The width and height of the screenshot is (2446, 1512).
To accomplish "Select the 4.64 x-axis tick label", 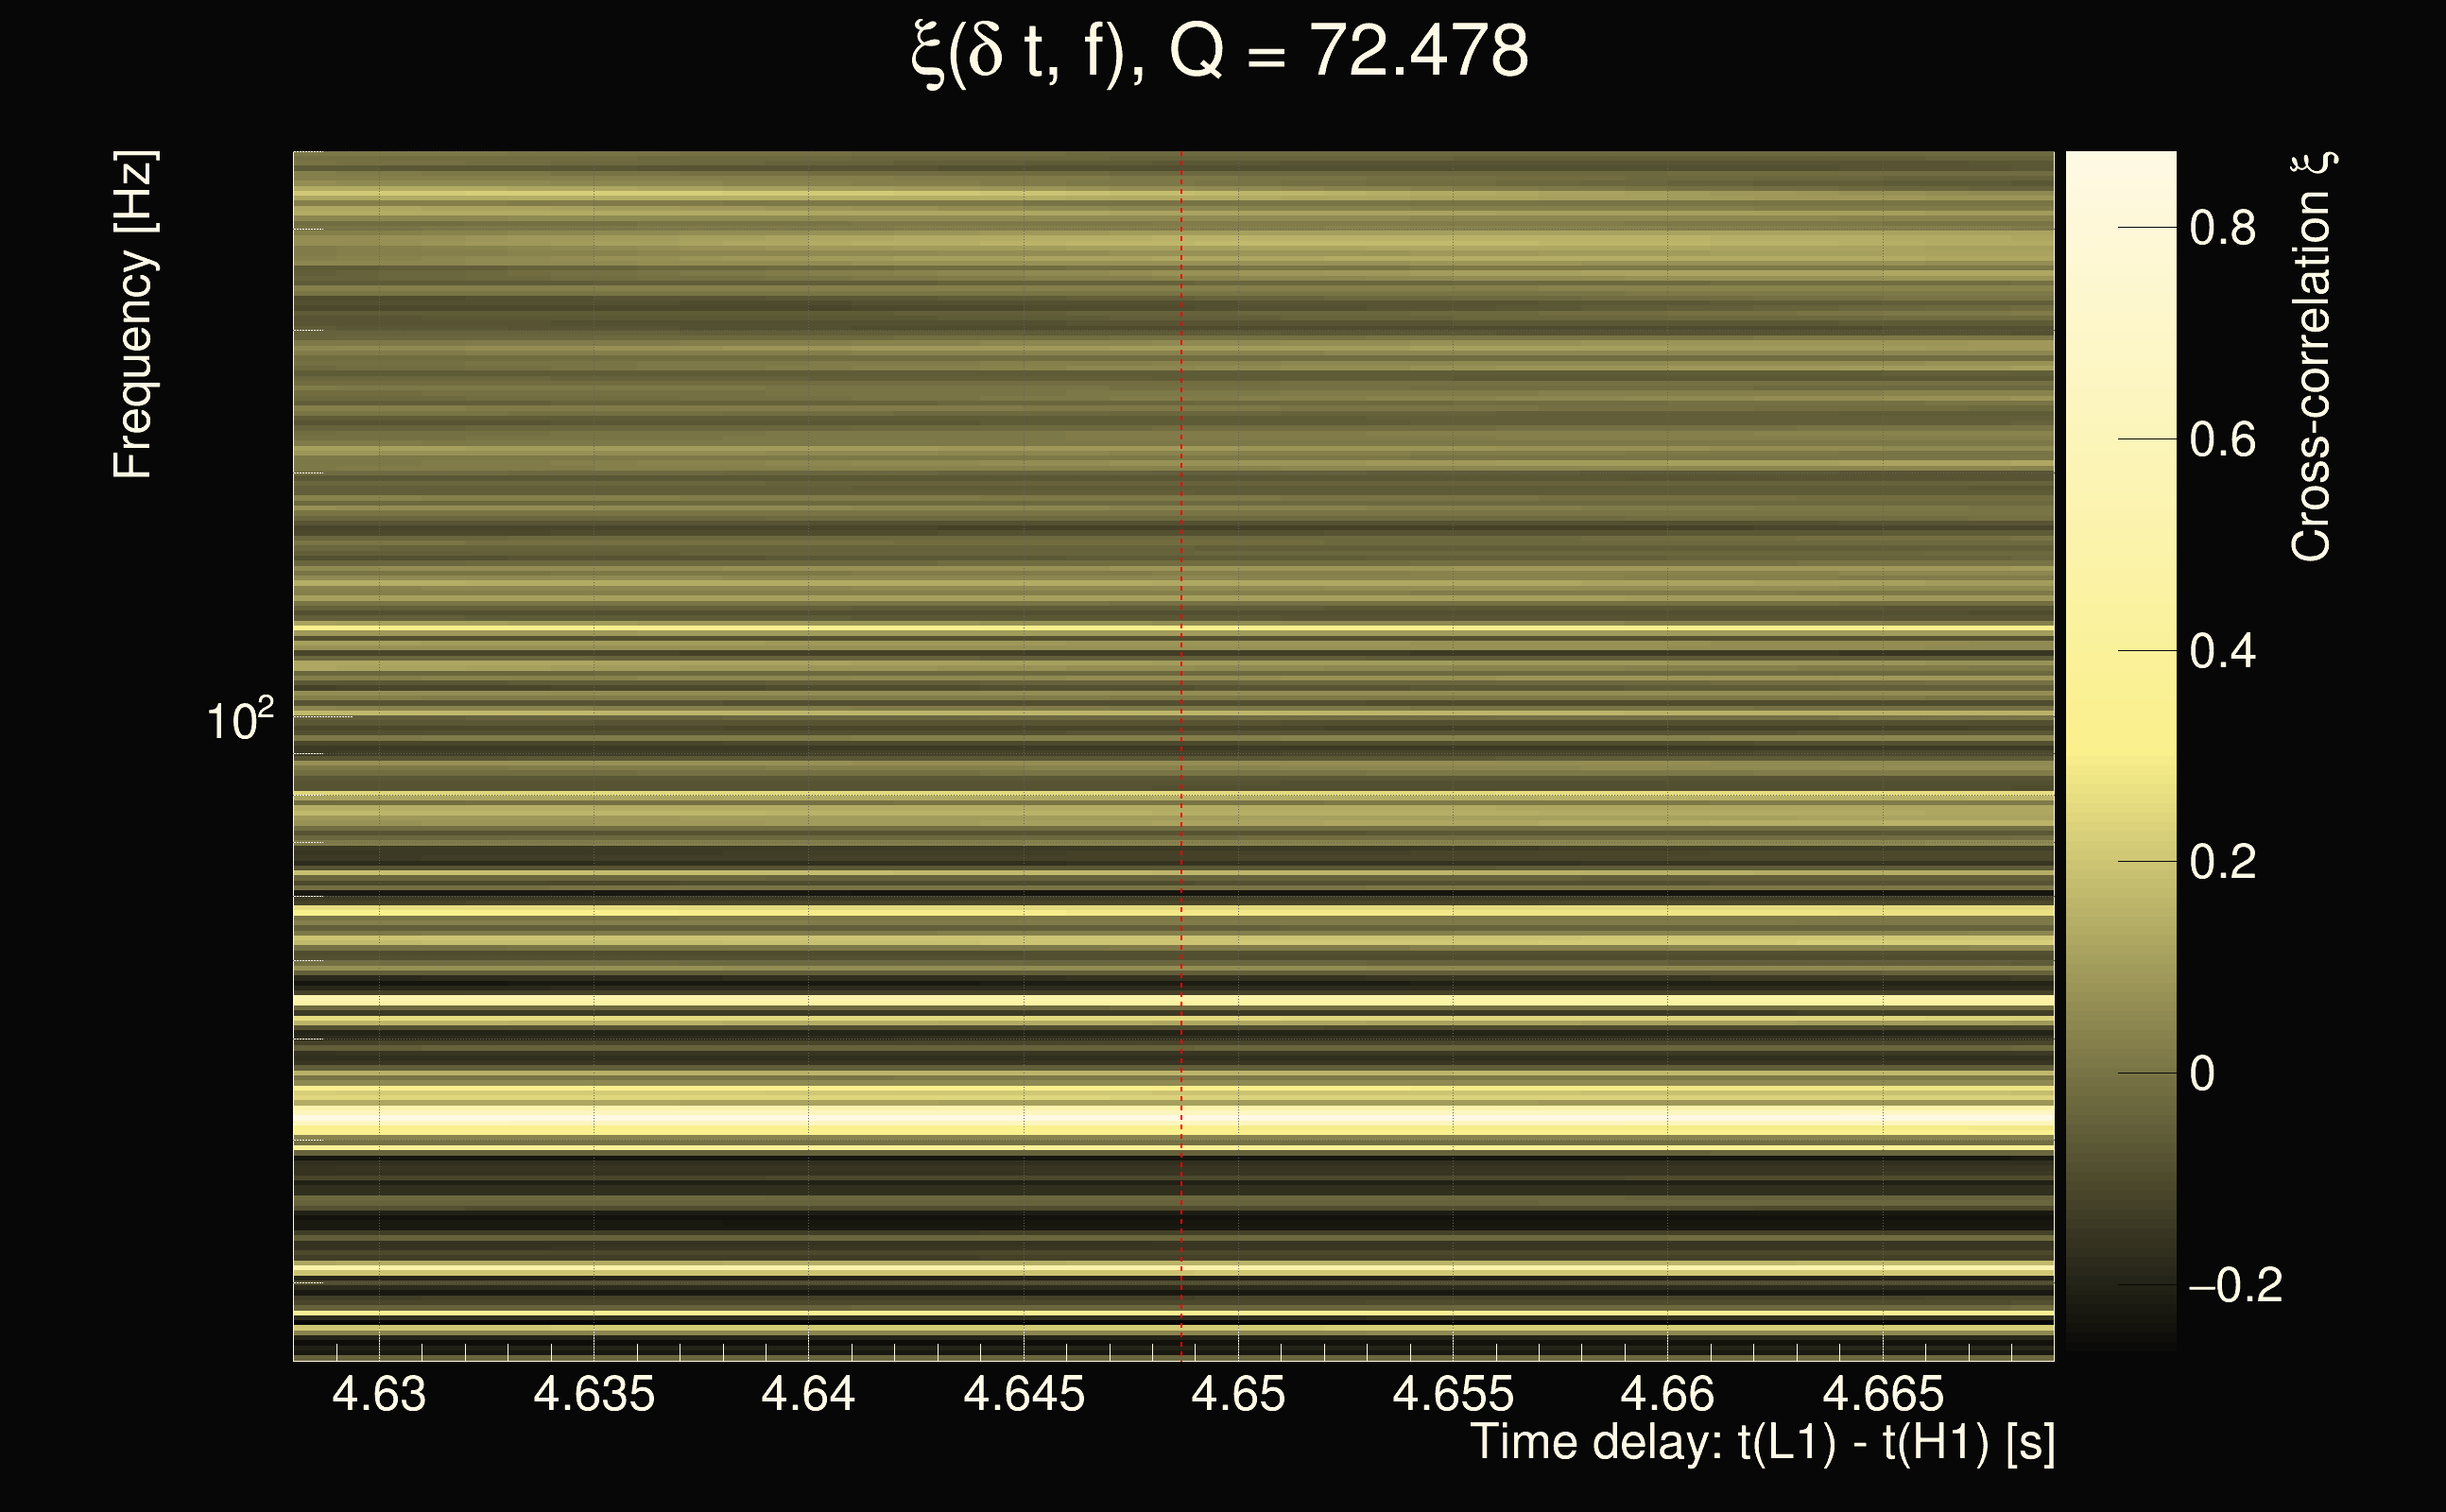I will [808, 1394].
